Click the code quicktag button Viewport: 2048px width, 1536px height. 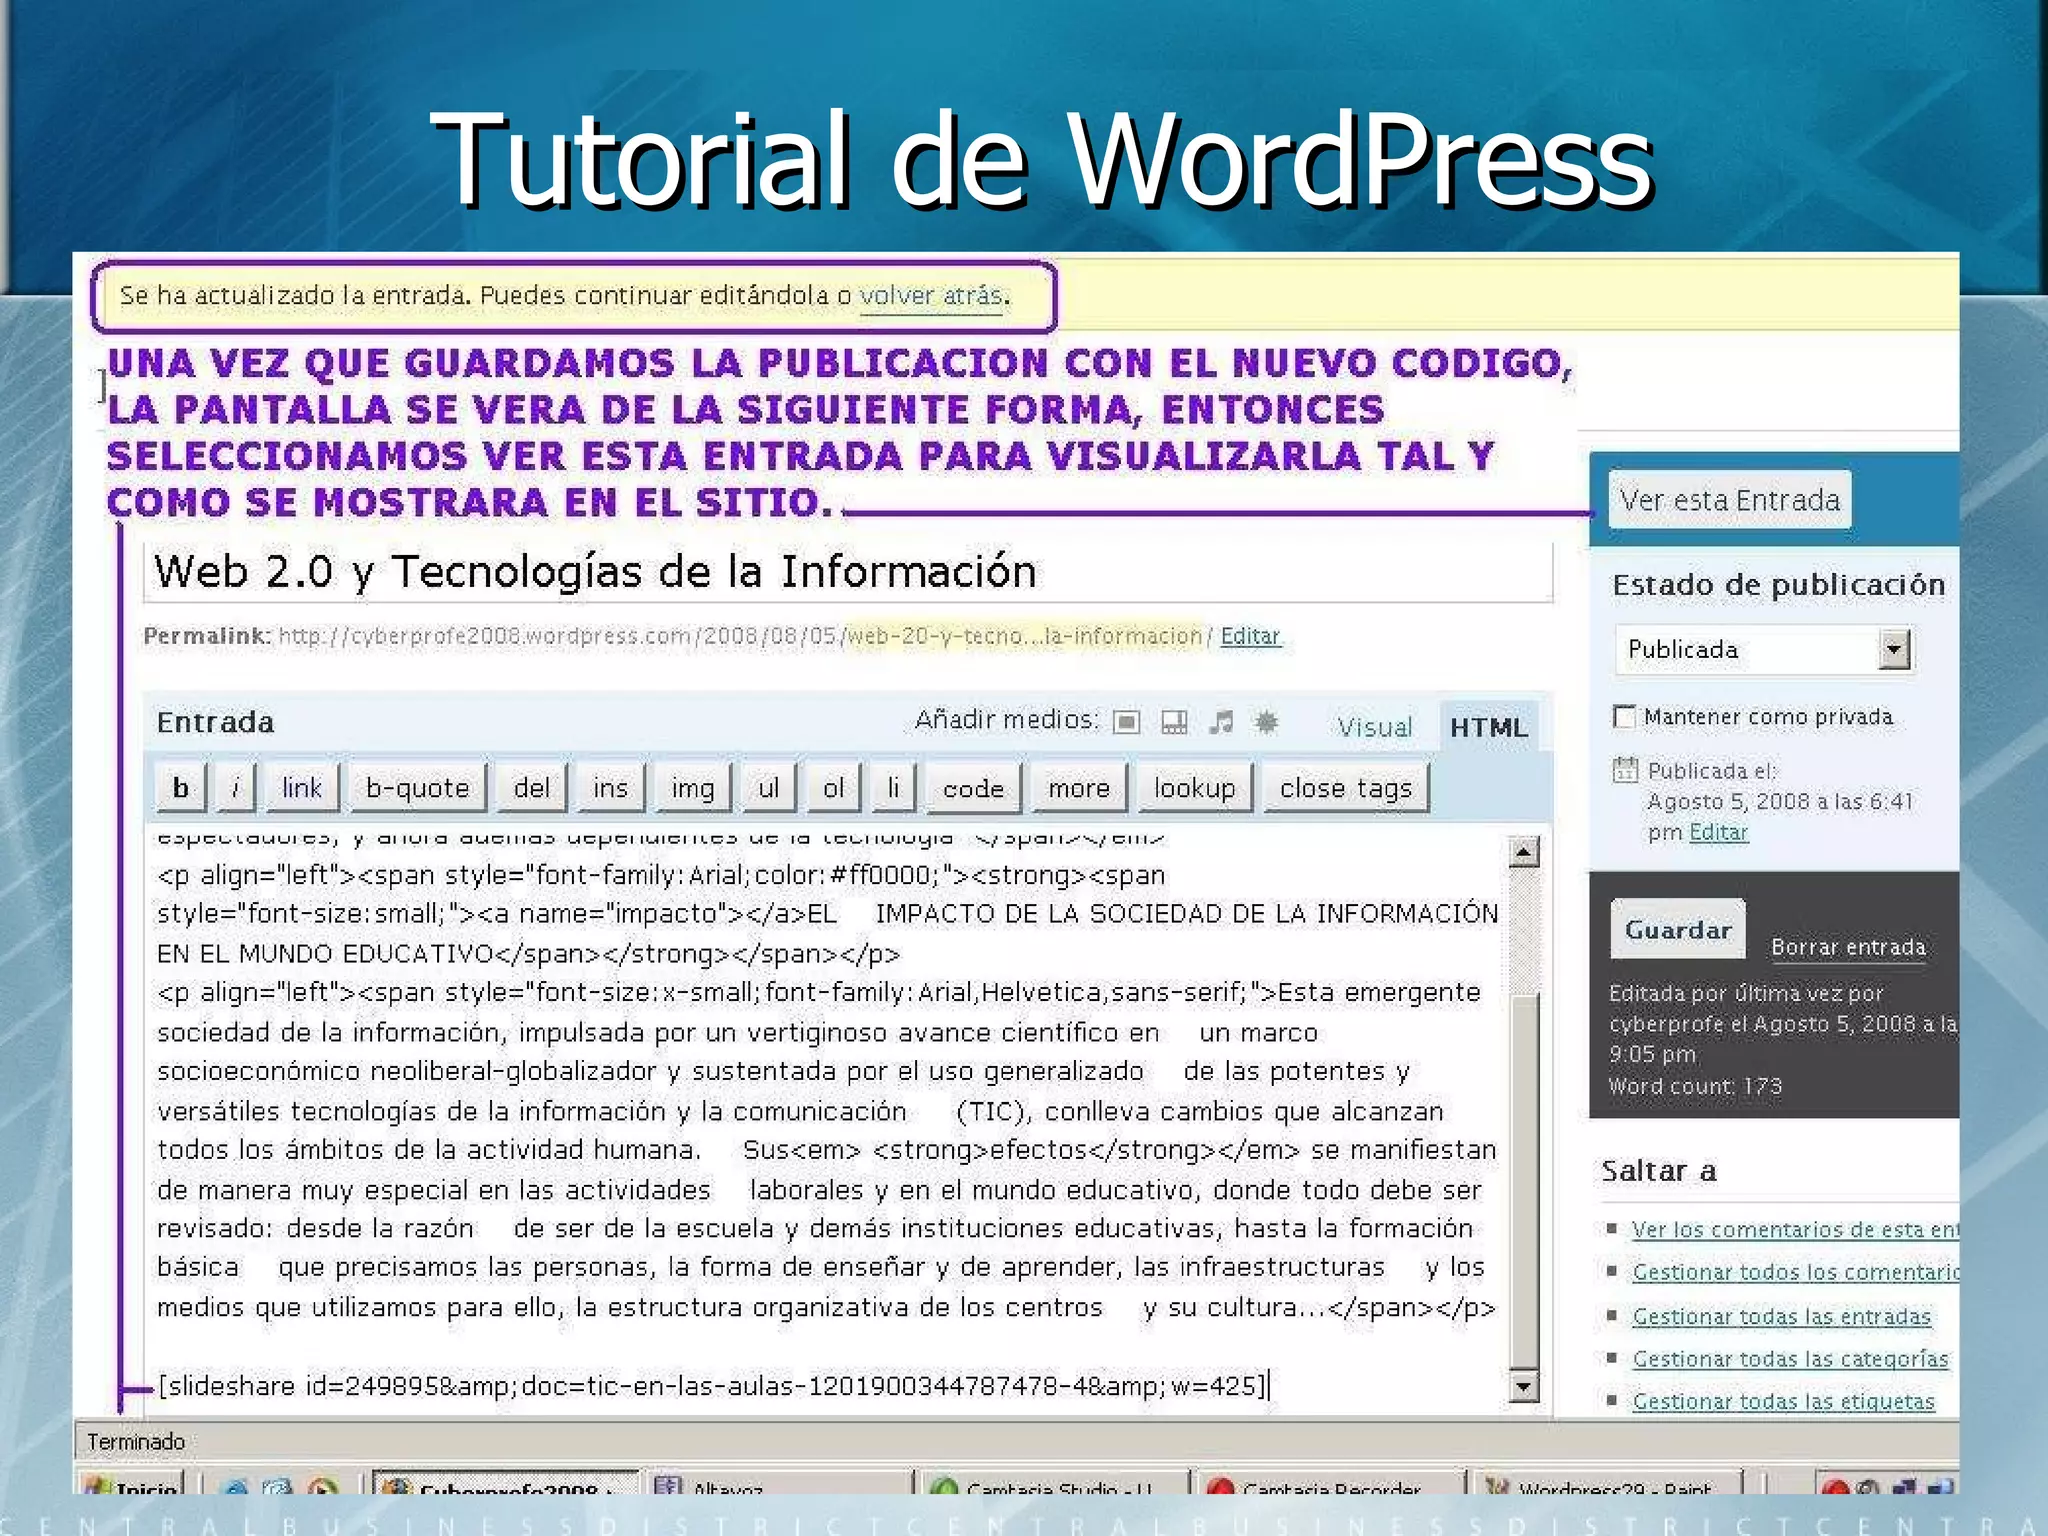(x=973, y=788)
